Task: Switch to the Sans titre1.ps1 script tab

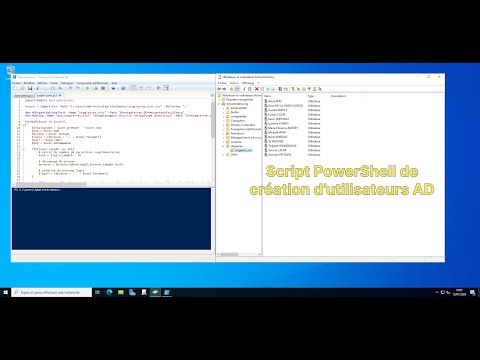Action: [23, 95]
